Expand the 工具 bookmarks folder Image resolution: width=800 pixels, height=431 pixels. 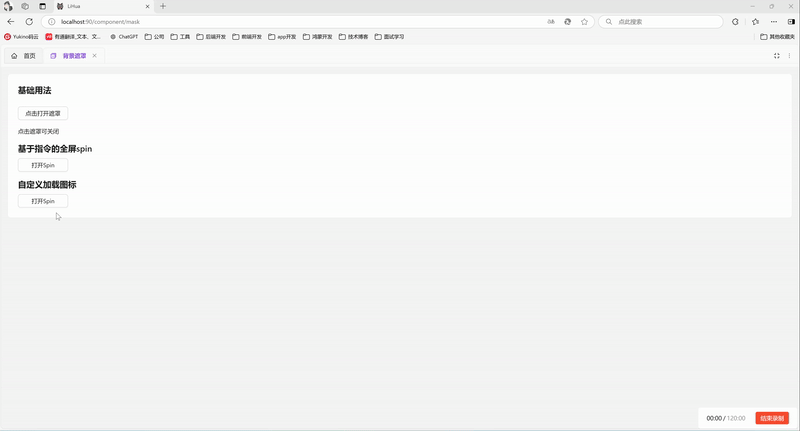180,37
